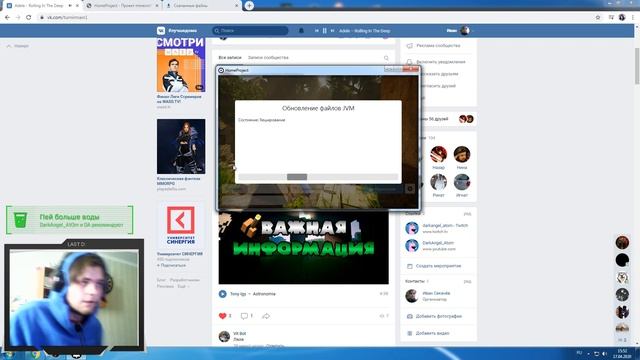Click Подписаться under Университет Синергия

tap(171, 265)
